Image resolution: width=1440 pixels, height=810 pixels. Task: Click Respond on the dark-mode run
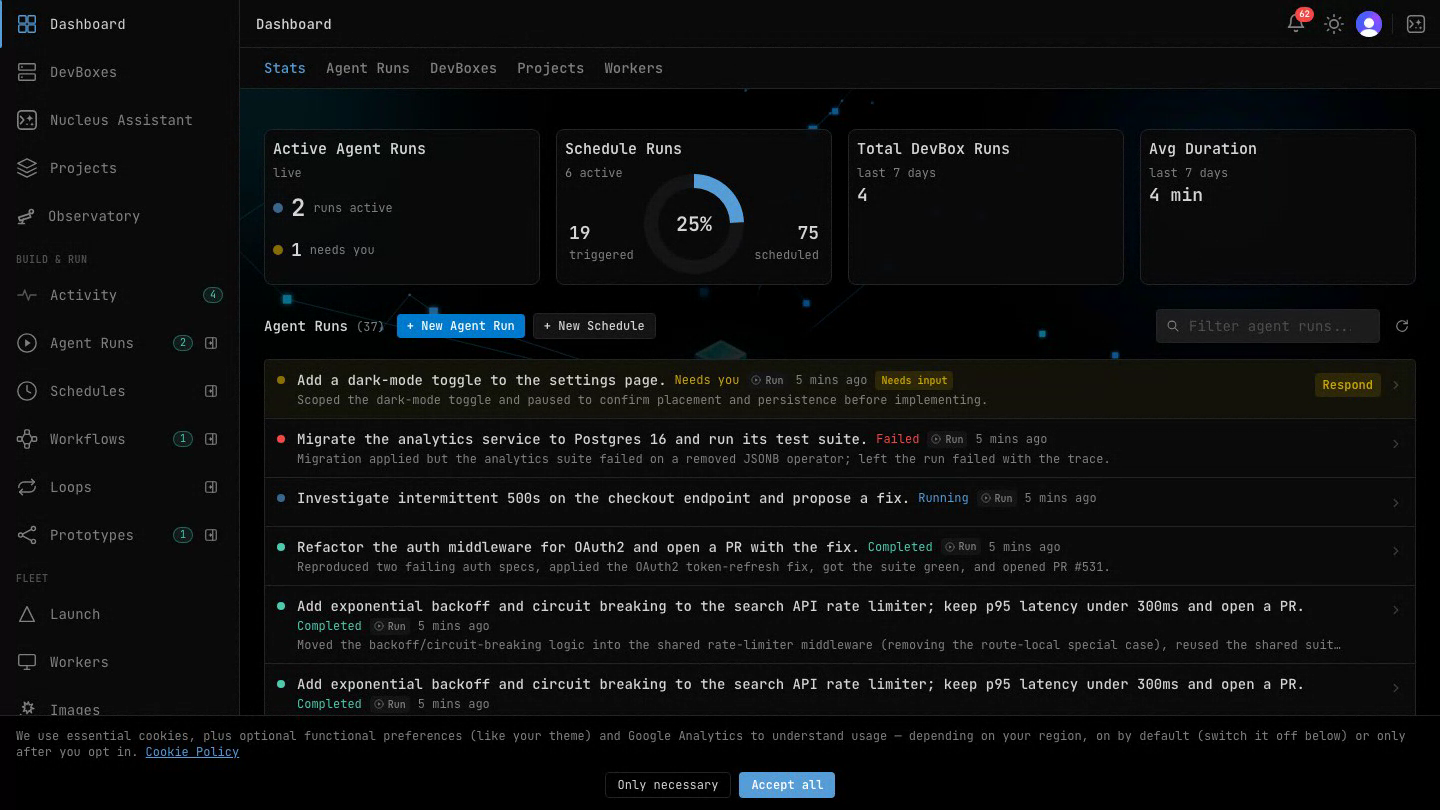pos(1347,385)
